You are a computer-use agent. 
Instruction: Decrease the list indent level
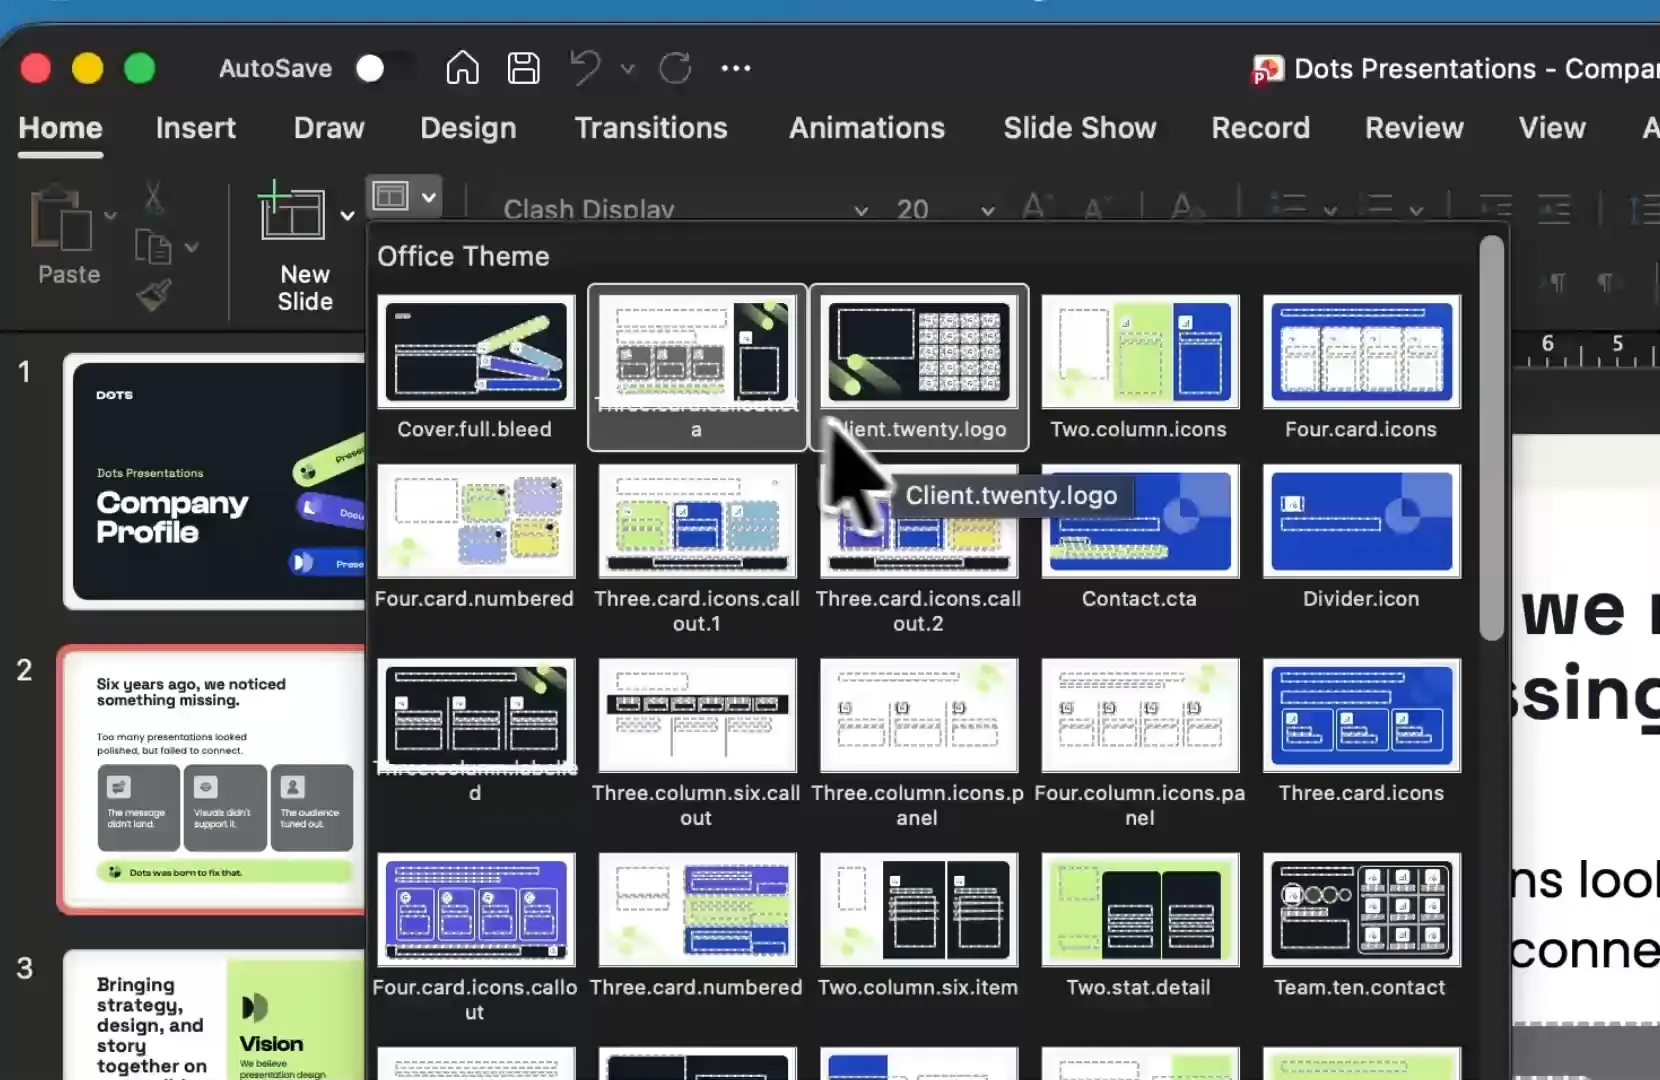[1495, 207]
